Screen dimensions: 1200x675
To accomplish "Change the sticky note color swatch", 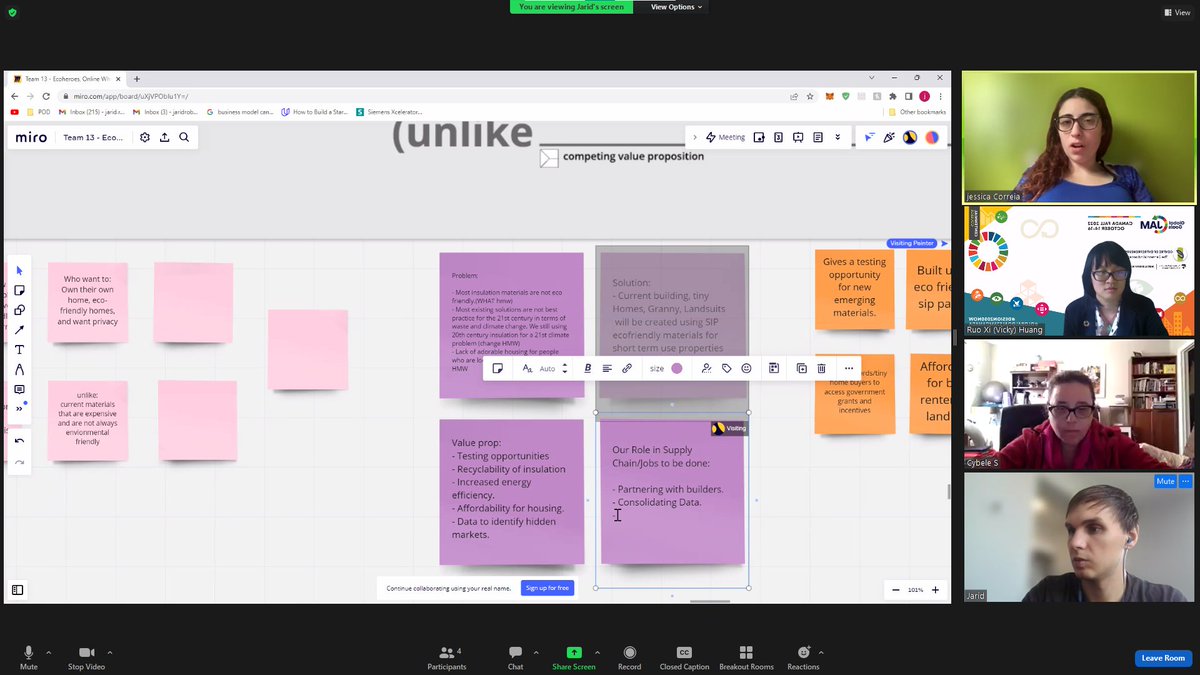I will [x=677, y=368].
